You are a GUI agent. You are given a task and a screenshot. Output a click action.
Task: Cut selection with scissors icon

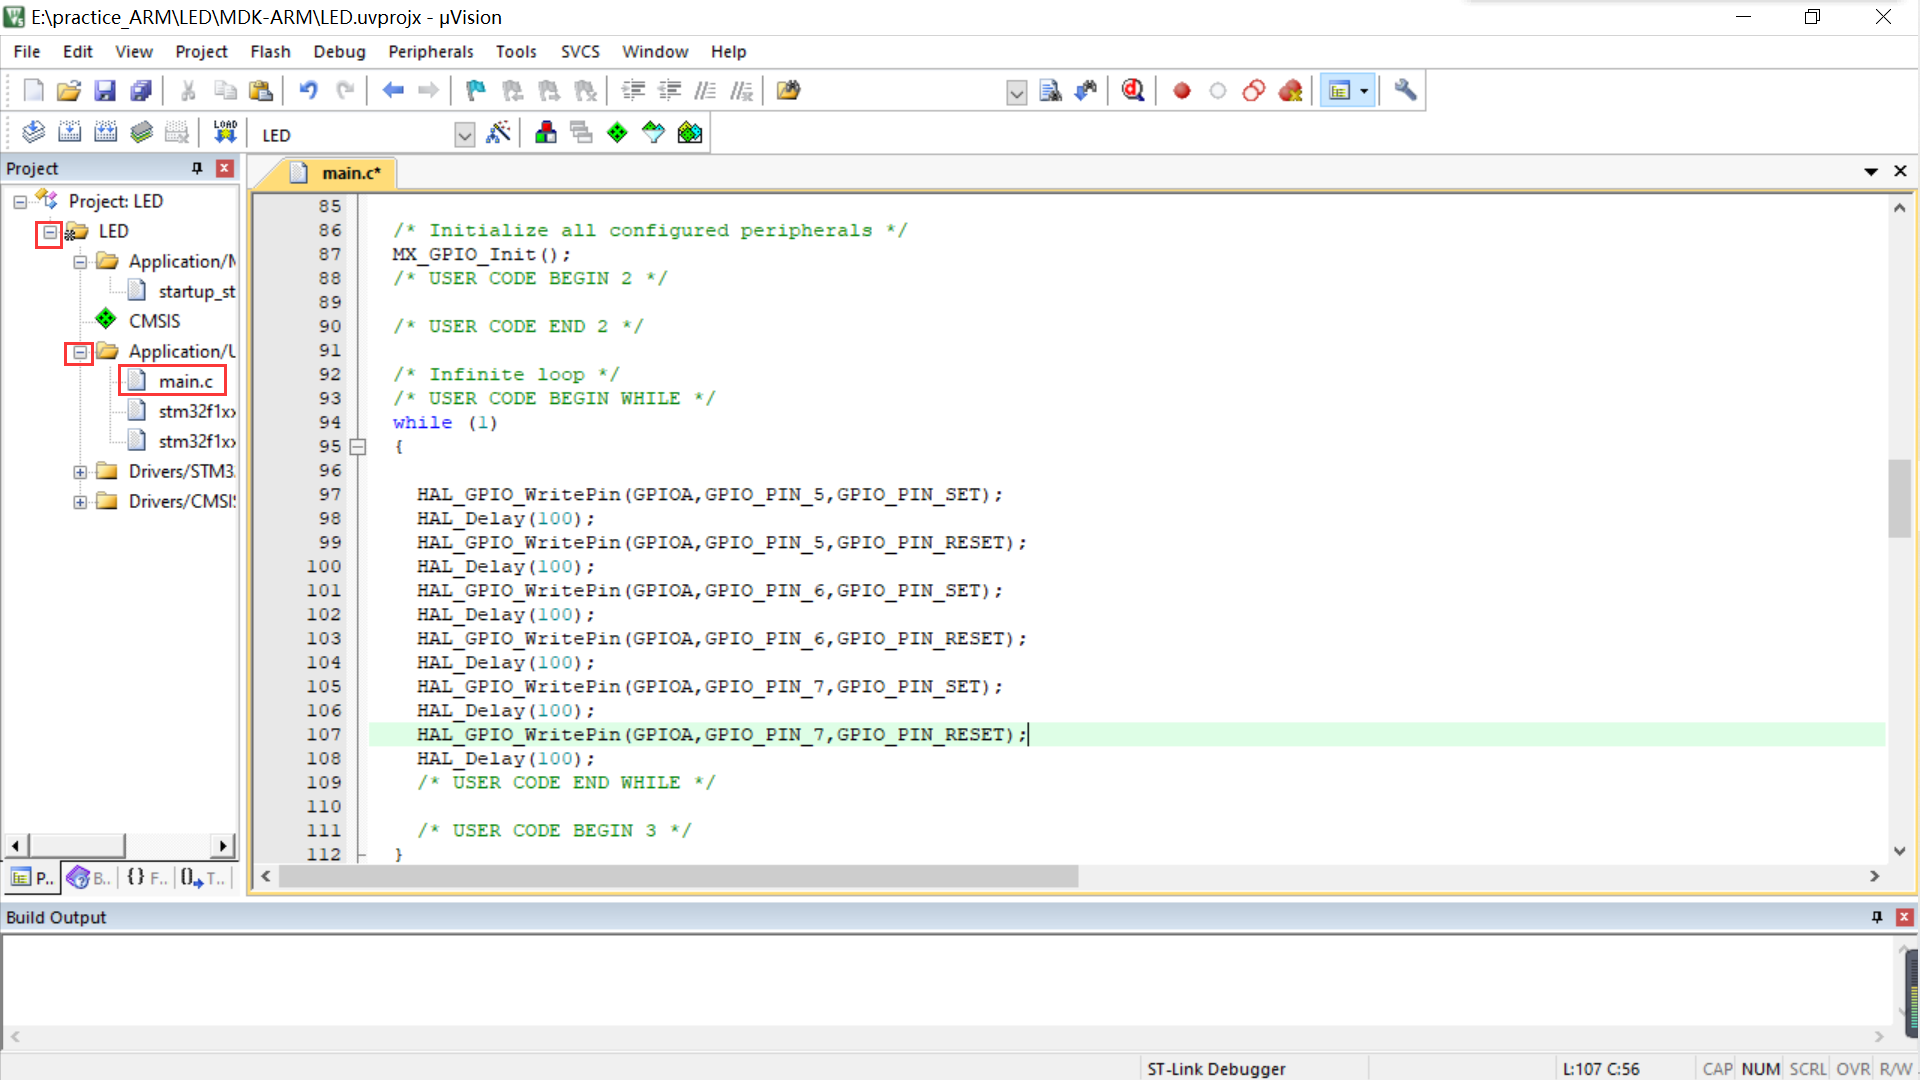188,91
